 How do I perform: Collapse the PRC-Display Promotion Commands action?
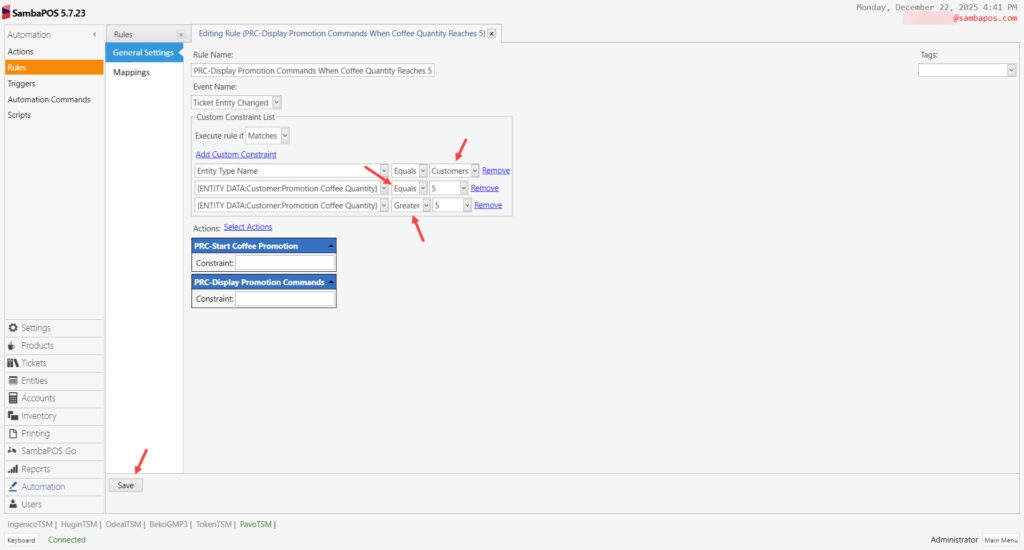click(330, 282)
